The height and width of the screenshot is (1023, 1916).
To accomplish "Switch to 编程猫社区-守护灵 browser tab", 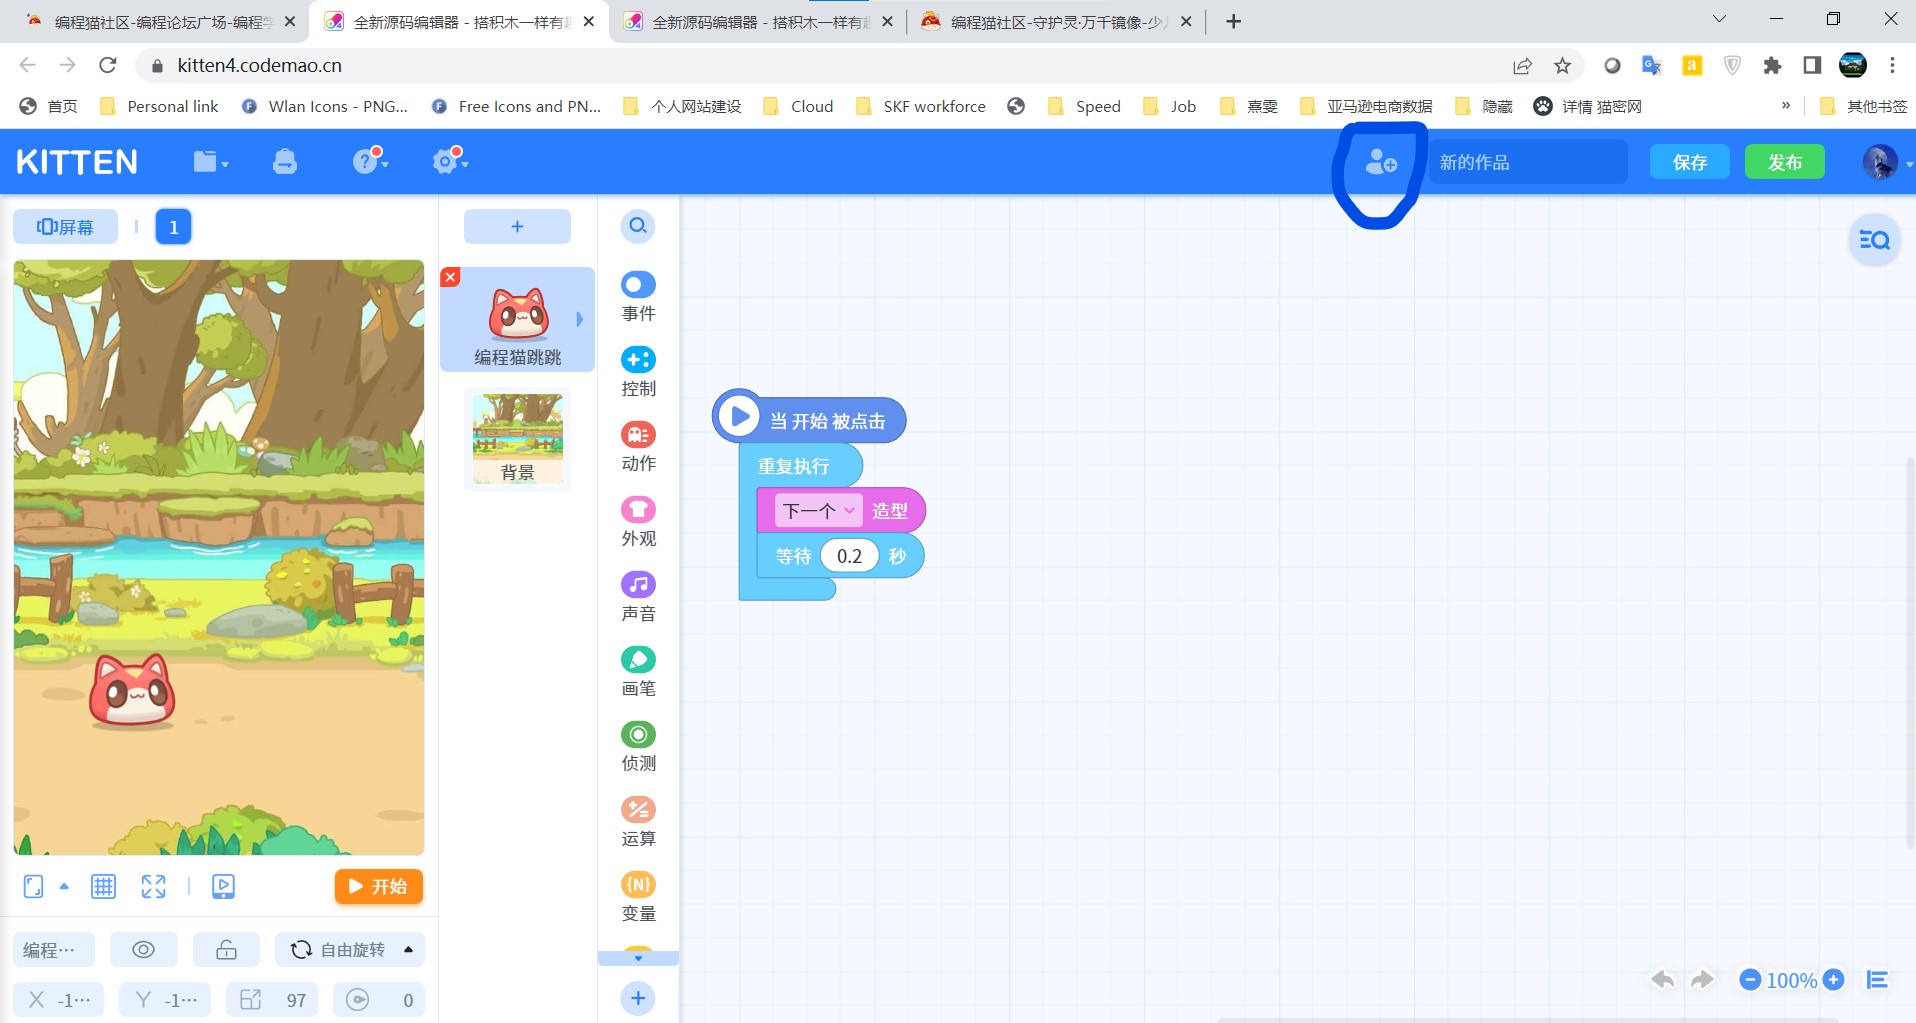I will click(1058, 21).
